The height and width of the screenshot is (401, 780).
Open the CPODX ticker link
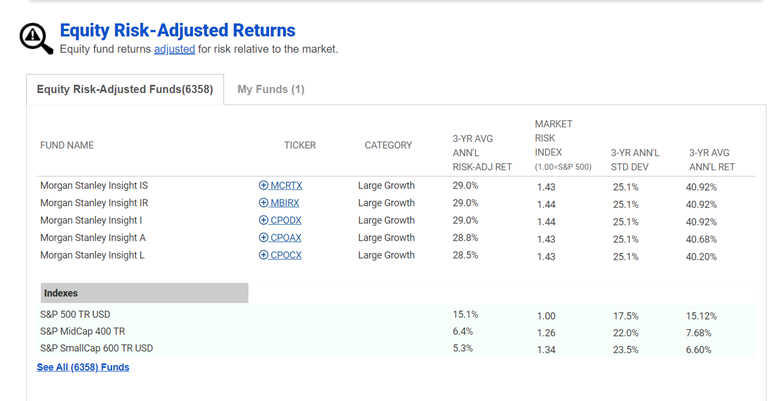pyautogui.click(x=286, y=220)
